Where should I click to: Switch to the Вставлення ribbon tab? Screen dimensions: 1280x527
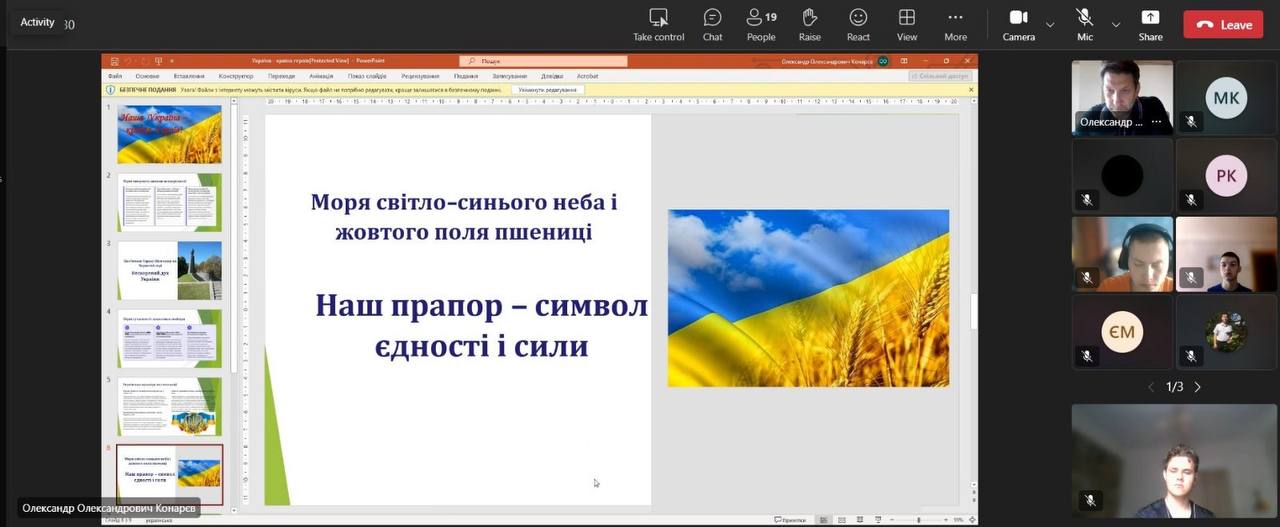point(189,76)
